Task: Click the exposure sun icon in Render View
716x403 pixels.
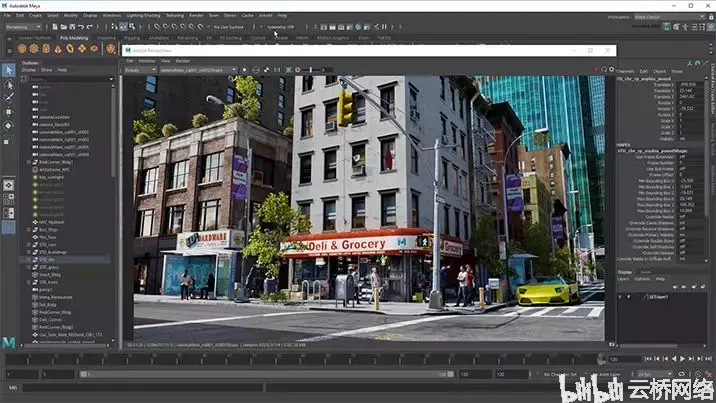Action: tap(298, 70)
